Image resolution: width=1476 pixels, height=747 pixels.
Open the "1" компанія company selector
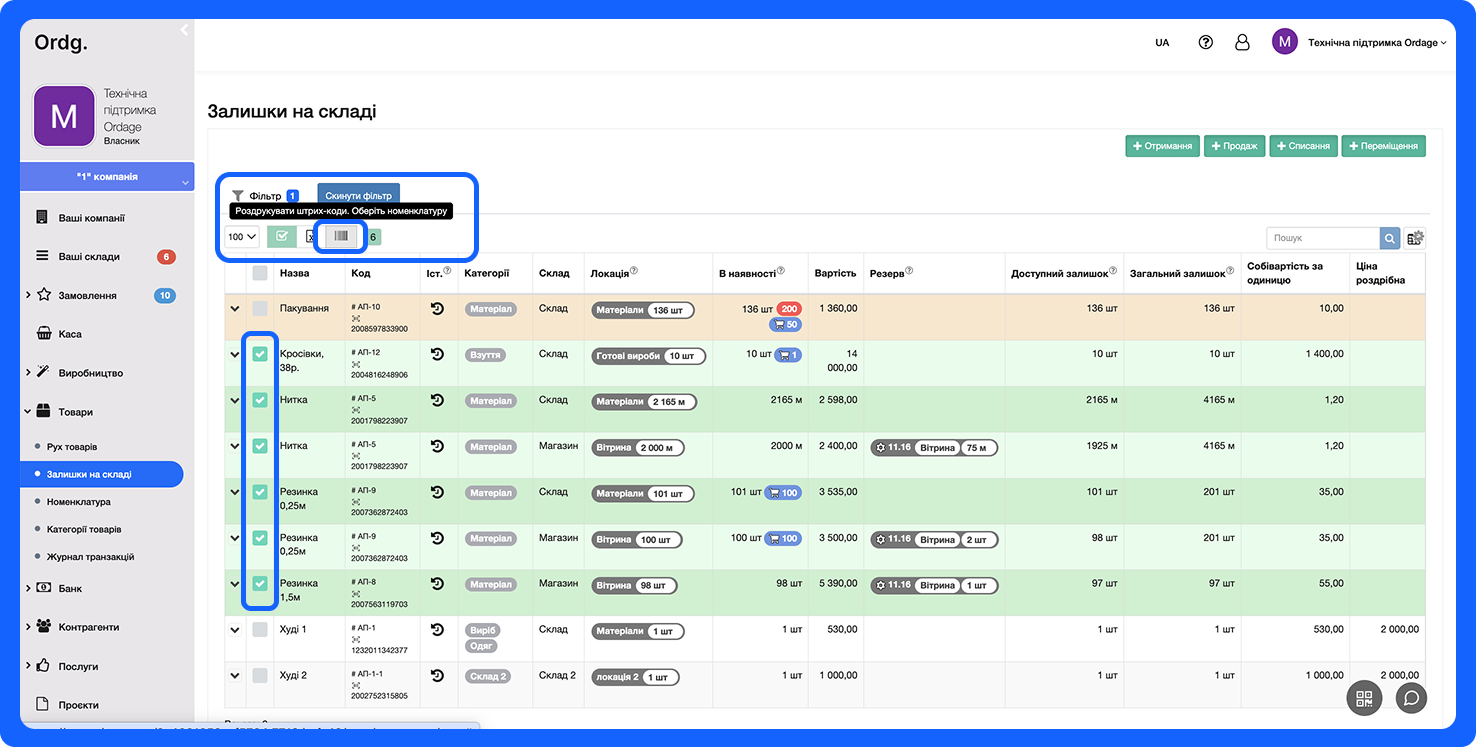[x=107, y=177]
